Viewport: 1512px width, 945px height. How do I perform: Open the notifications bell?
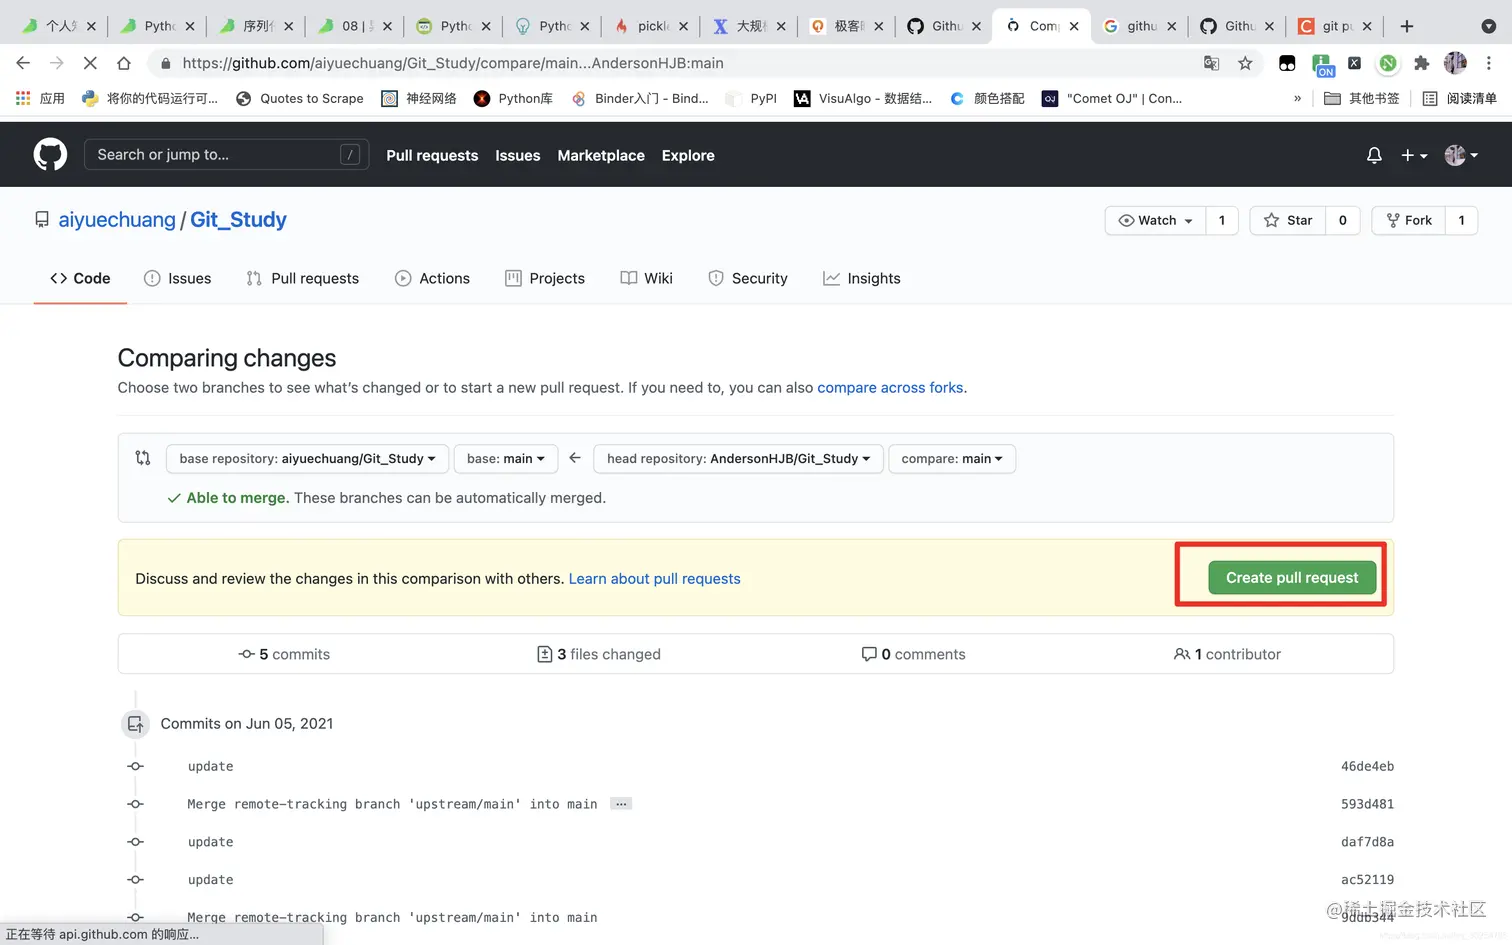tap(1374, 155)
